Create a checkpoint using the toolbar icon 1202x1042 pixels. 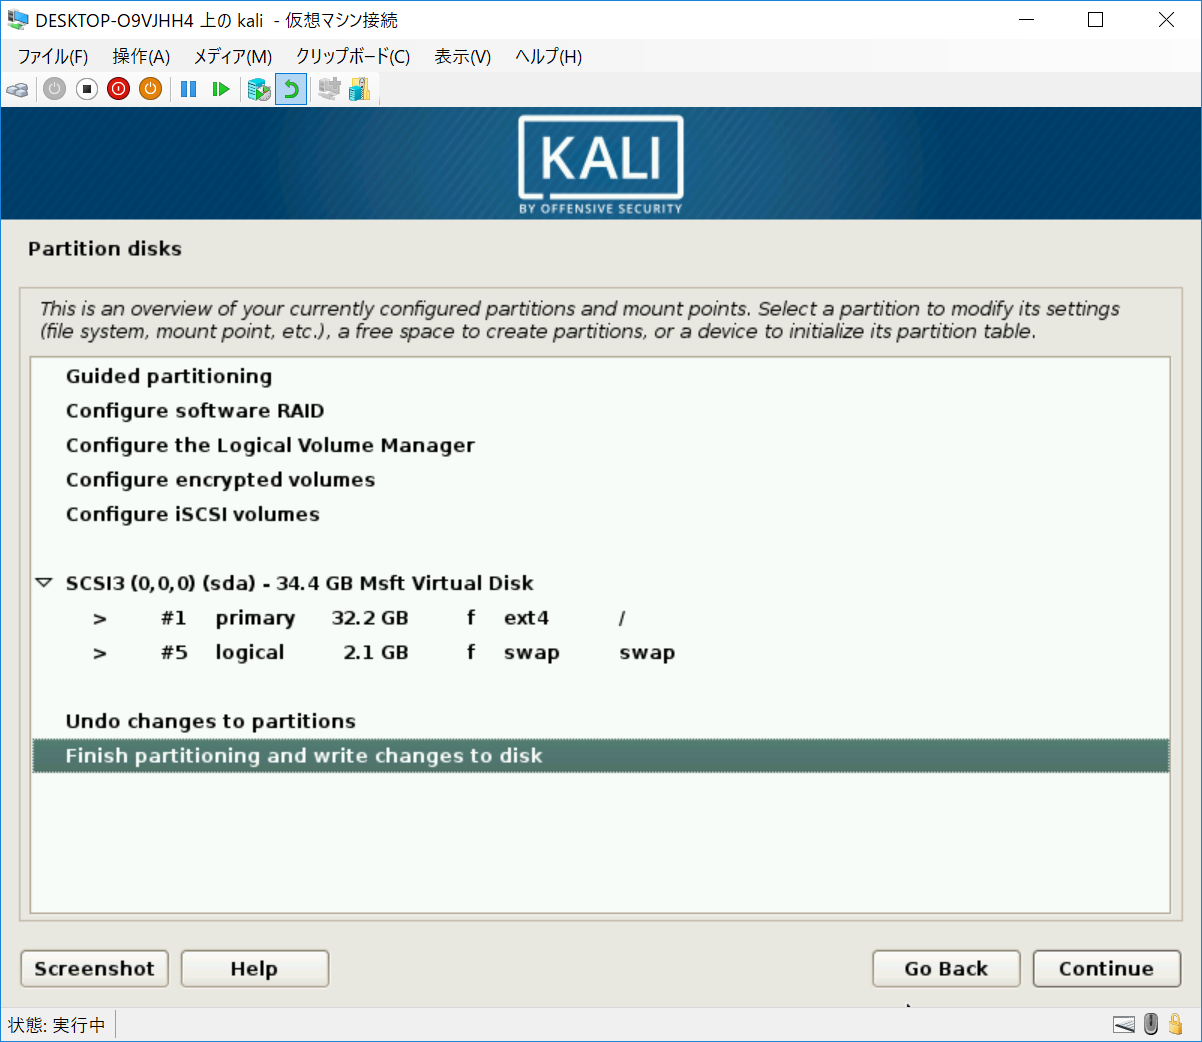(x=259, y=90)
